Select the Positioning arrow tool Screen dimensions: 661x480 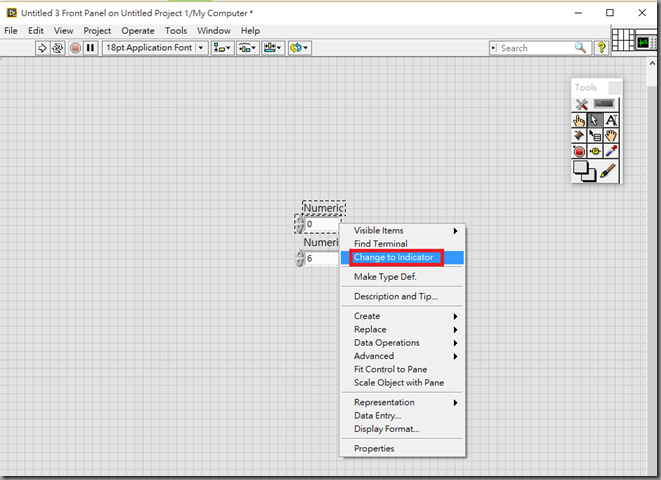594,121
